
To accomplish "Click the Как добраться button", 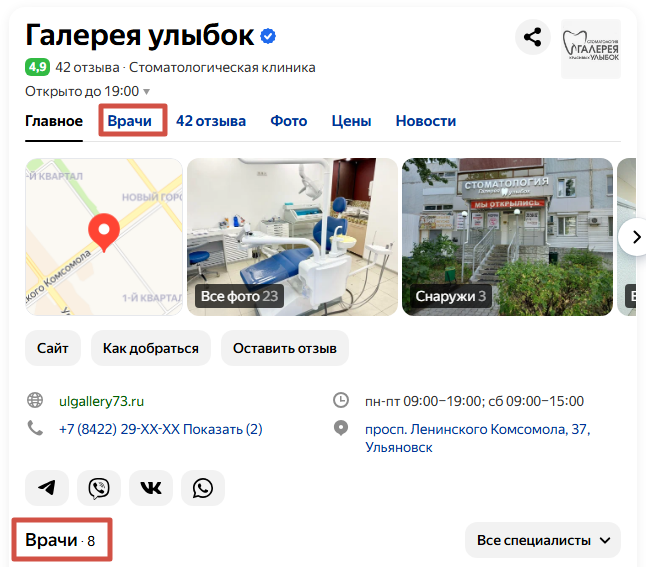I will [x=151, y=348].
